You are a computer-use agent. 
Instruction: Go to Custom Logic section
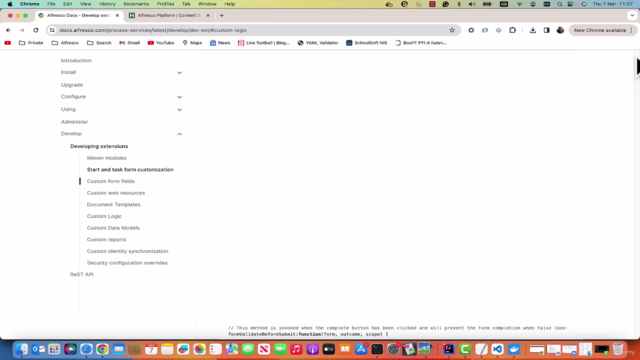(x=104, y=216)
